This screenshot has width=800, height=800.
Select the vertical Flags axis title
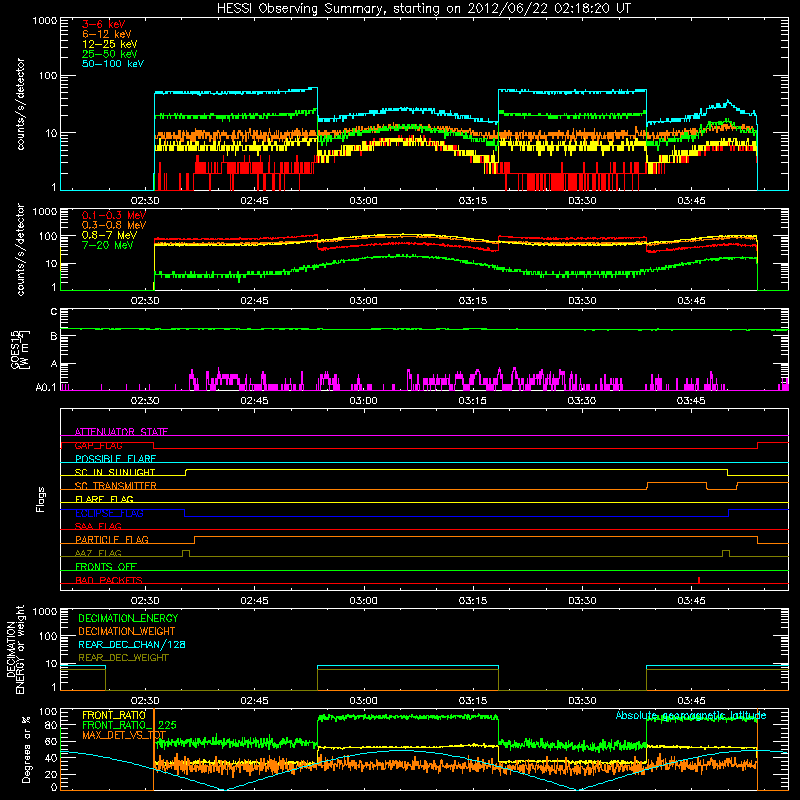(x=41, y=499)
